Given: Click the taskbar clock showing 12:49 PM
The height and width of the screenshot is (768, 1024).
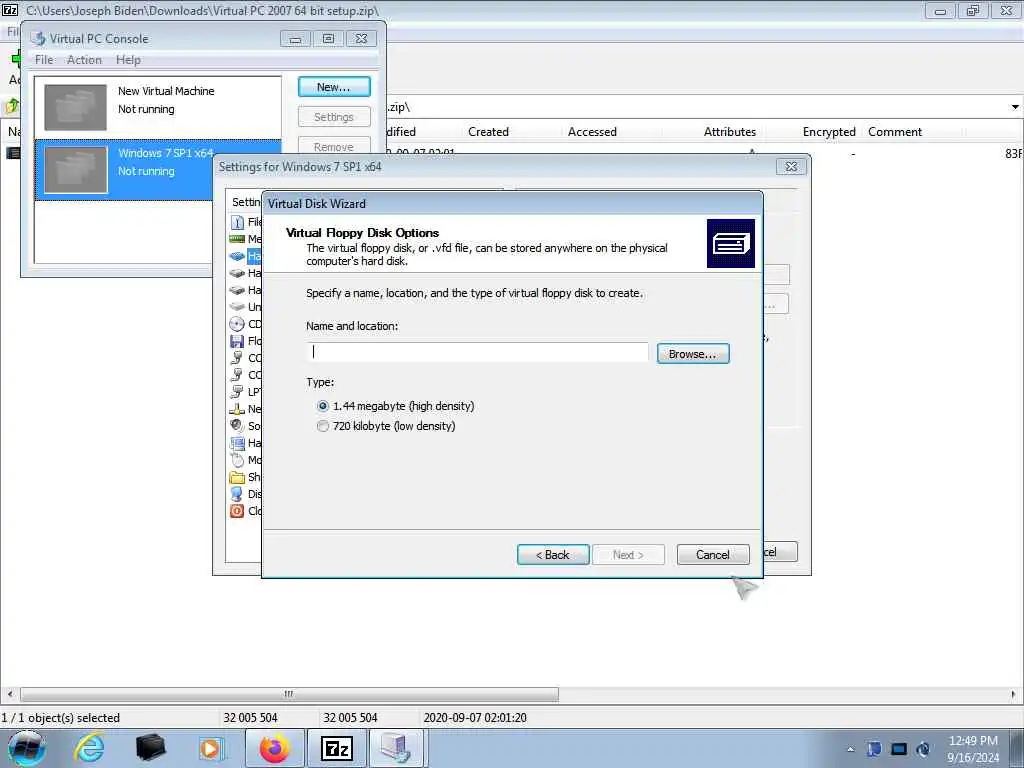Looking at the screenshot, I should point(972,749).
